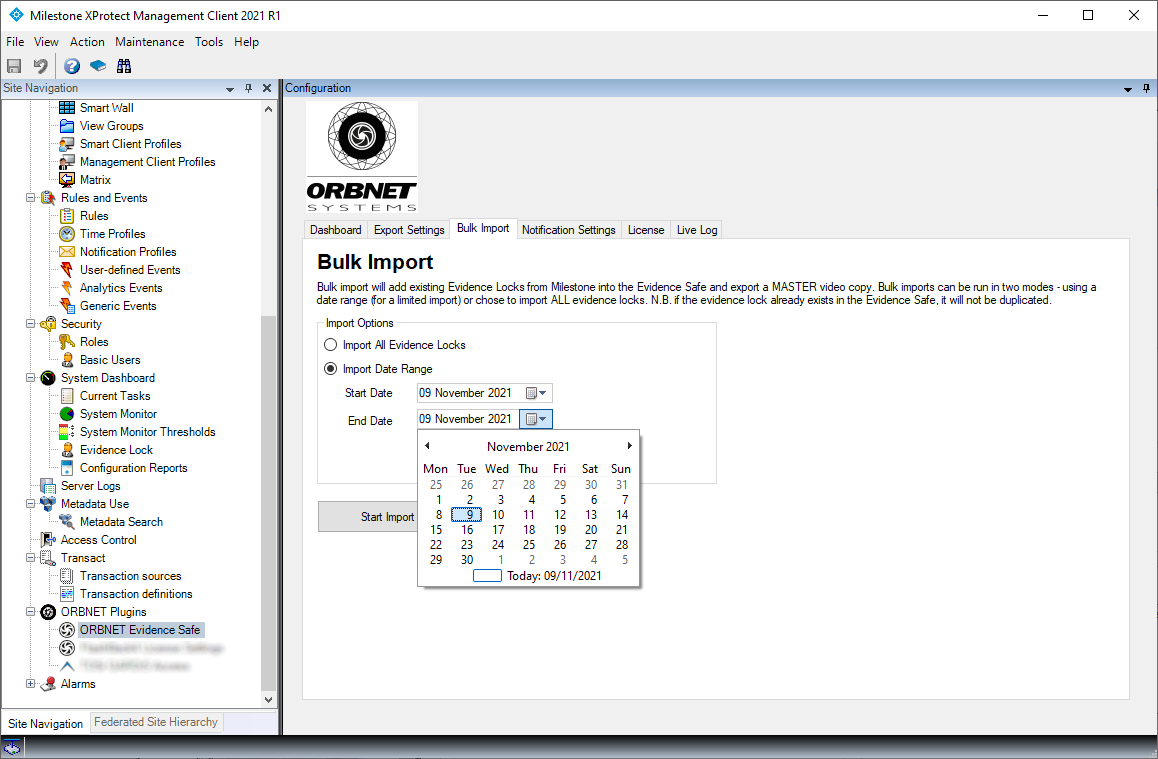Click the View Groups folder icon

(x=67, y=126)
